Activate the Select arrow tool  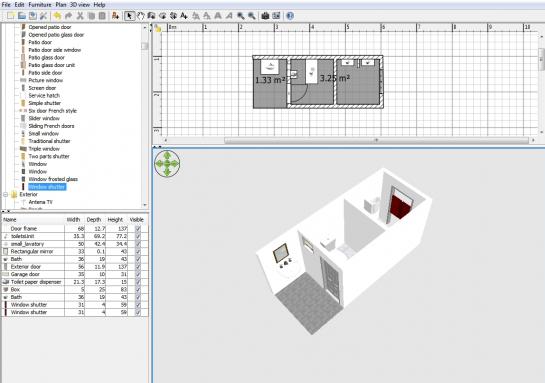tap(129, 16)
